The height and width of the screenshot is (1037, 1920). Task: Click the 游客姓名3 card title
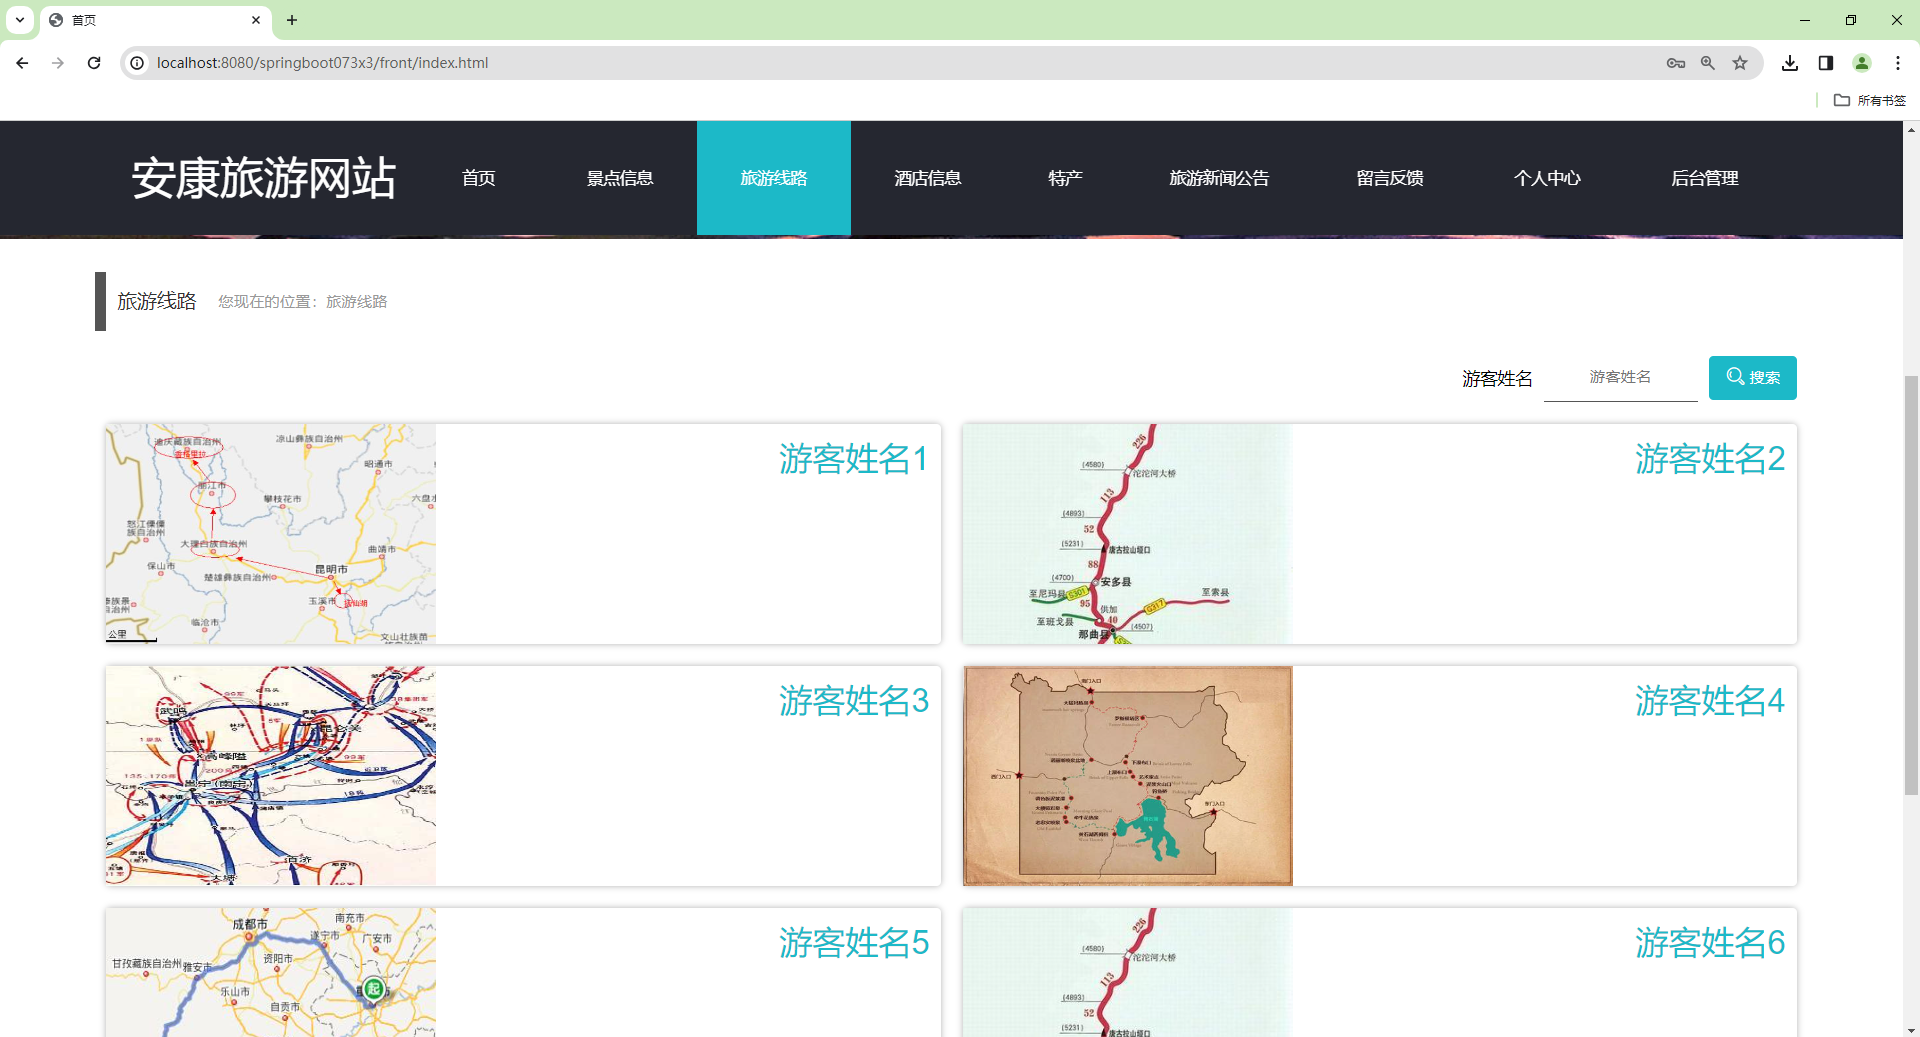coord(854,701)
